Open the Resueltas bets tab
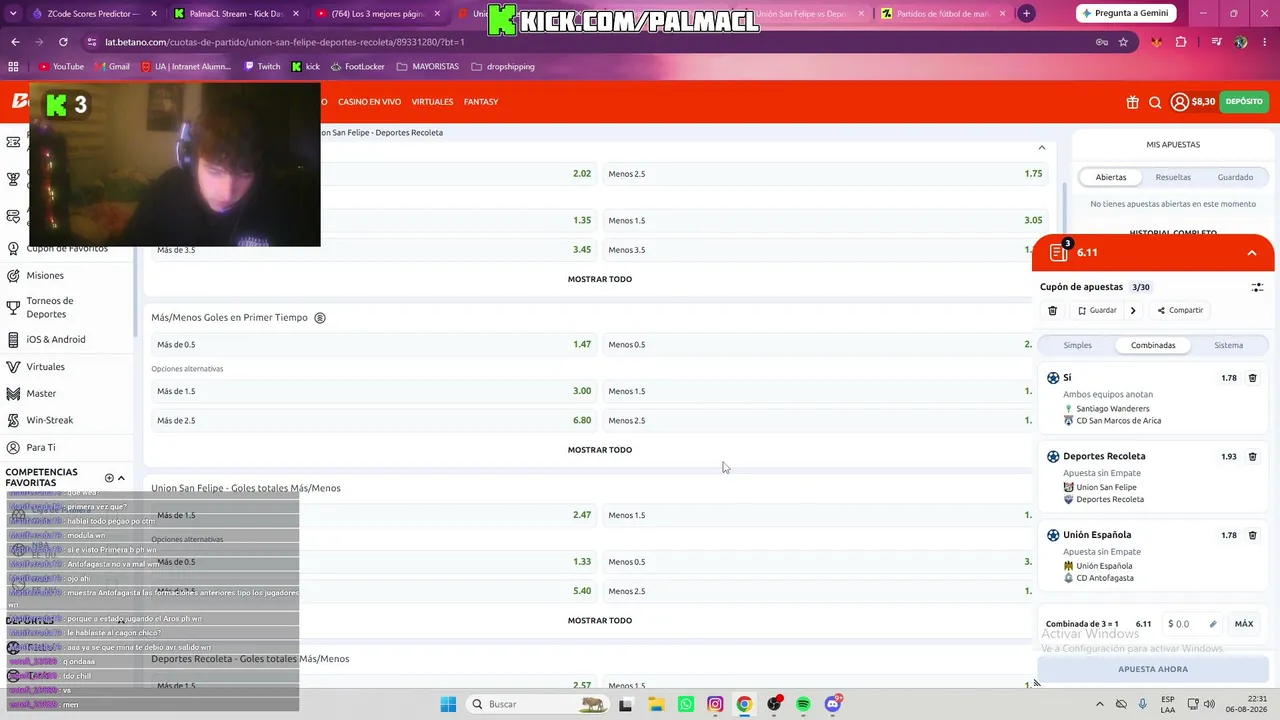 tap(1173, 177)
